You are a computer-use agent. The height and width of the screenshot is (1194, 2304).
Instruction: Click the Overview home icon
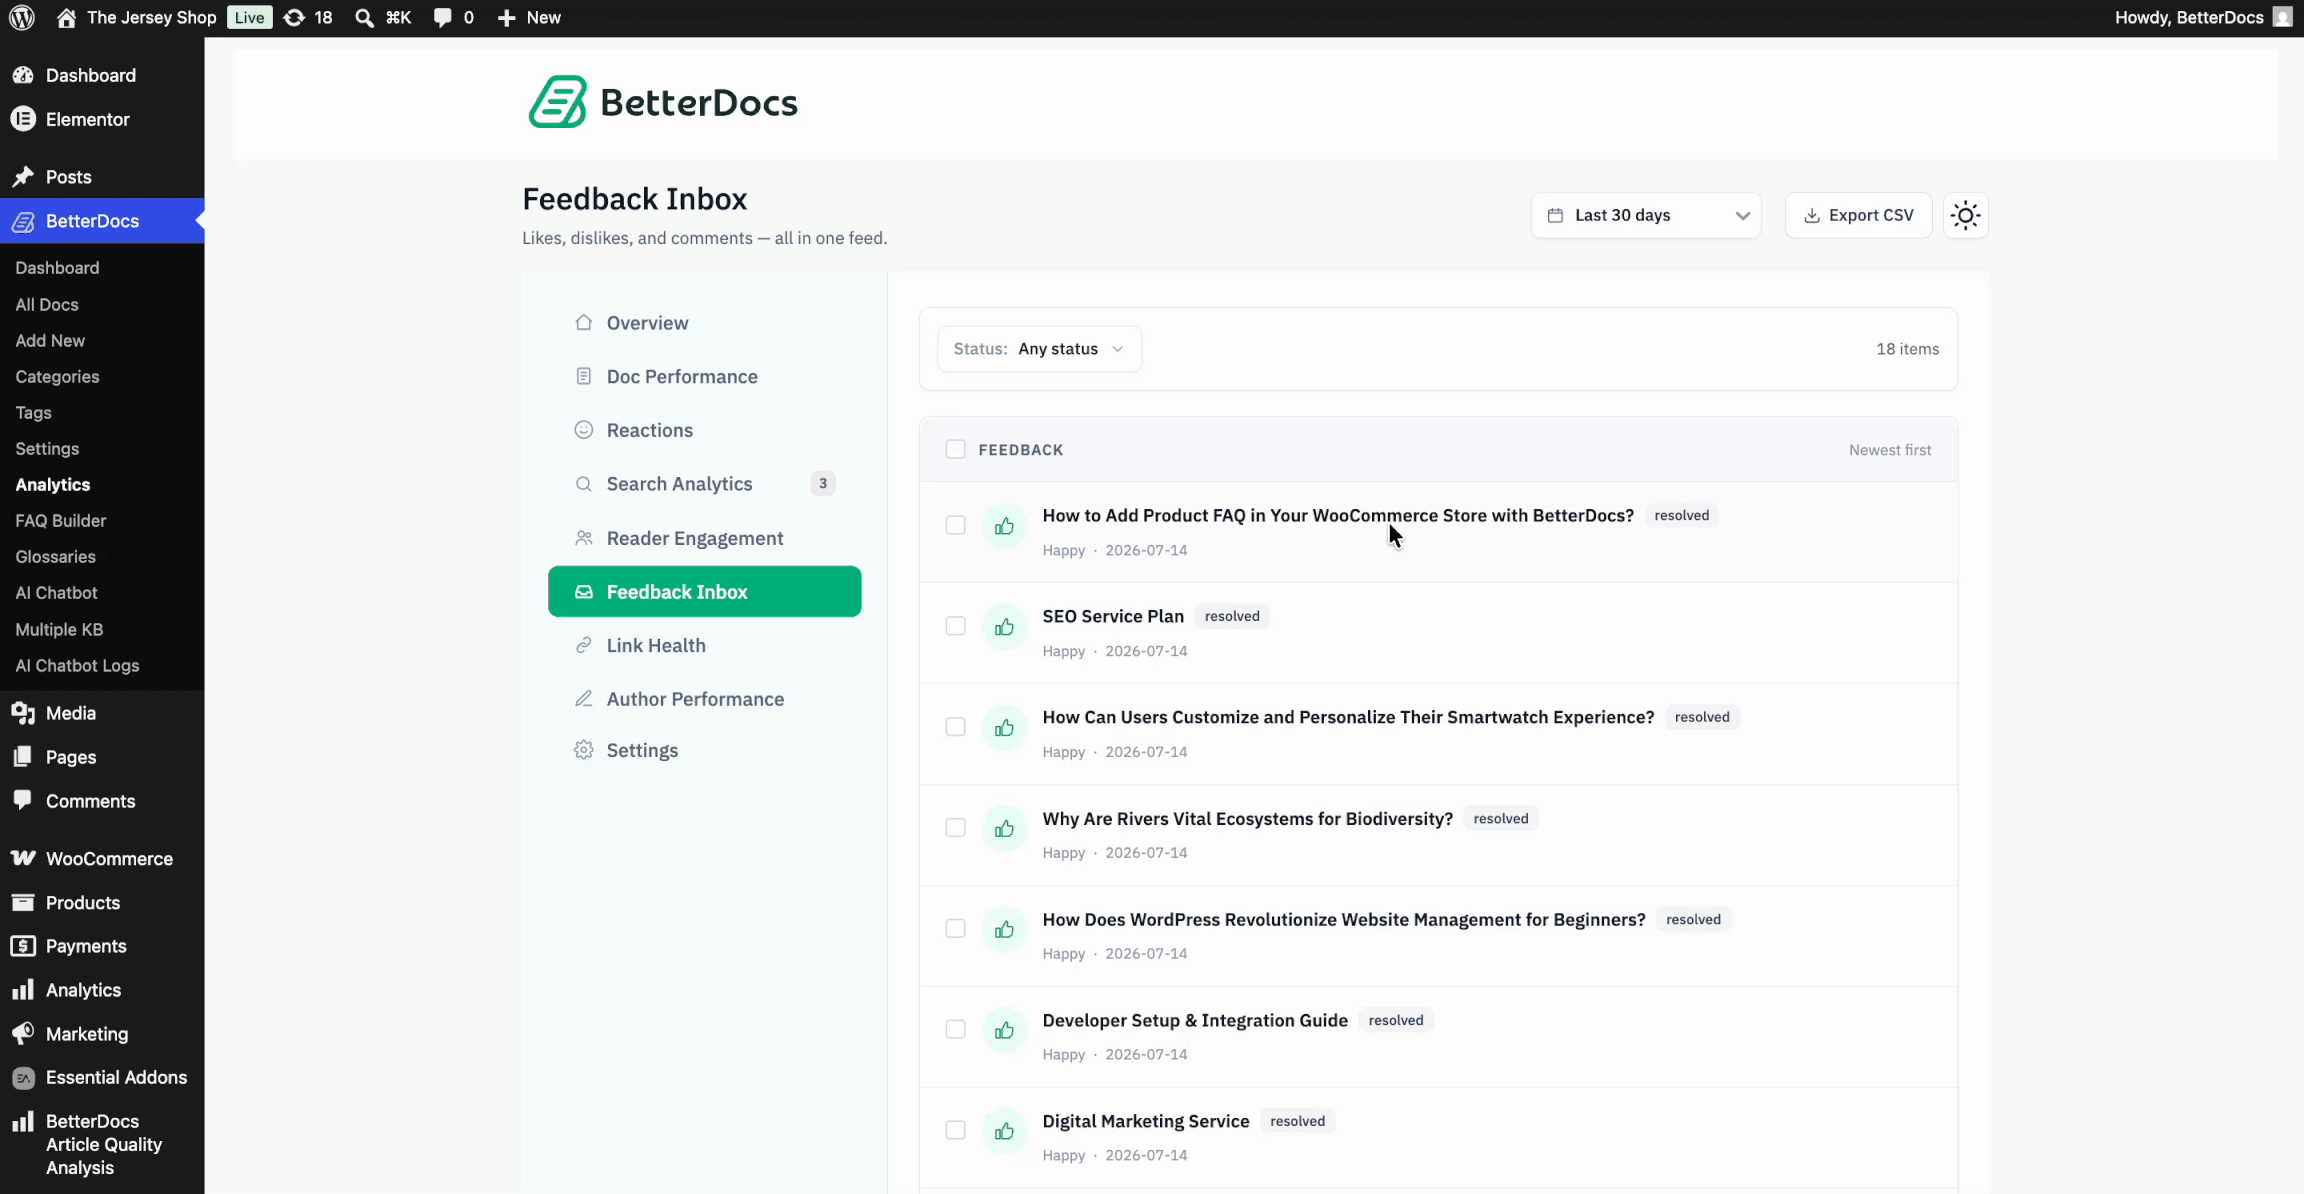tap(584, 322)
